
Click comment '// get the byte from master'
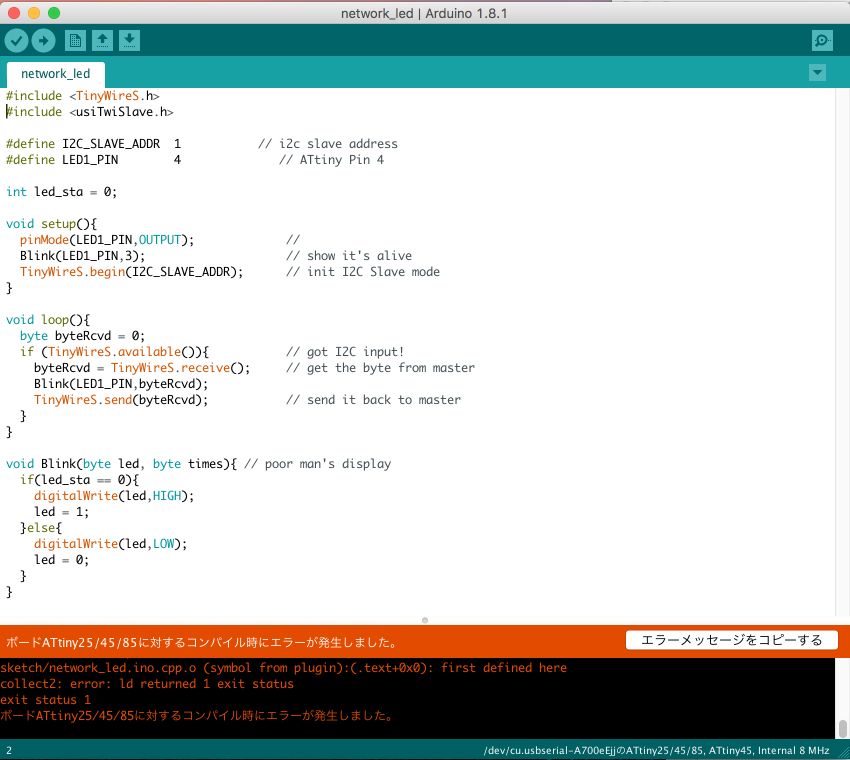tap(381, 368)
